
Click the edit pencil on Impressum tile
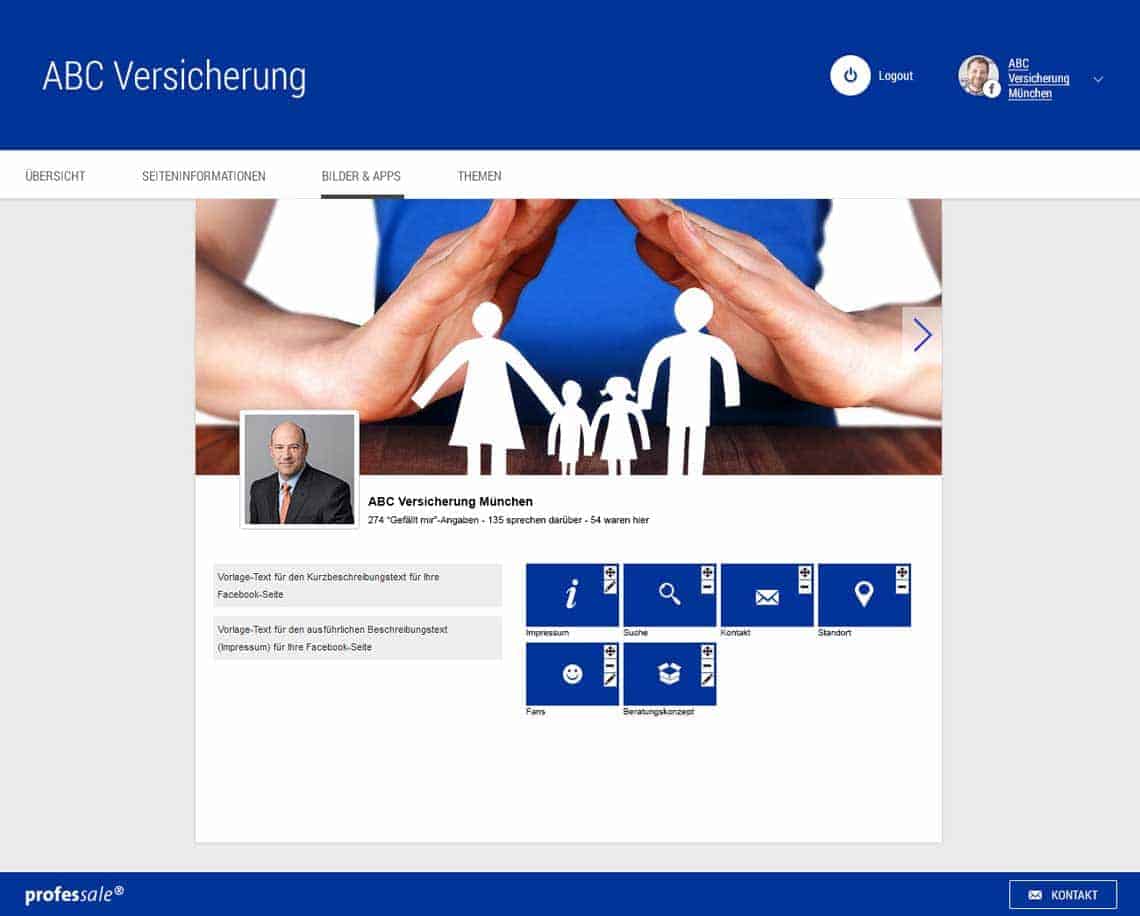[x=610, y=586]
